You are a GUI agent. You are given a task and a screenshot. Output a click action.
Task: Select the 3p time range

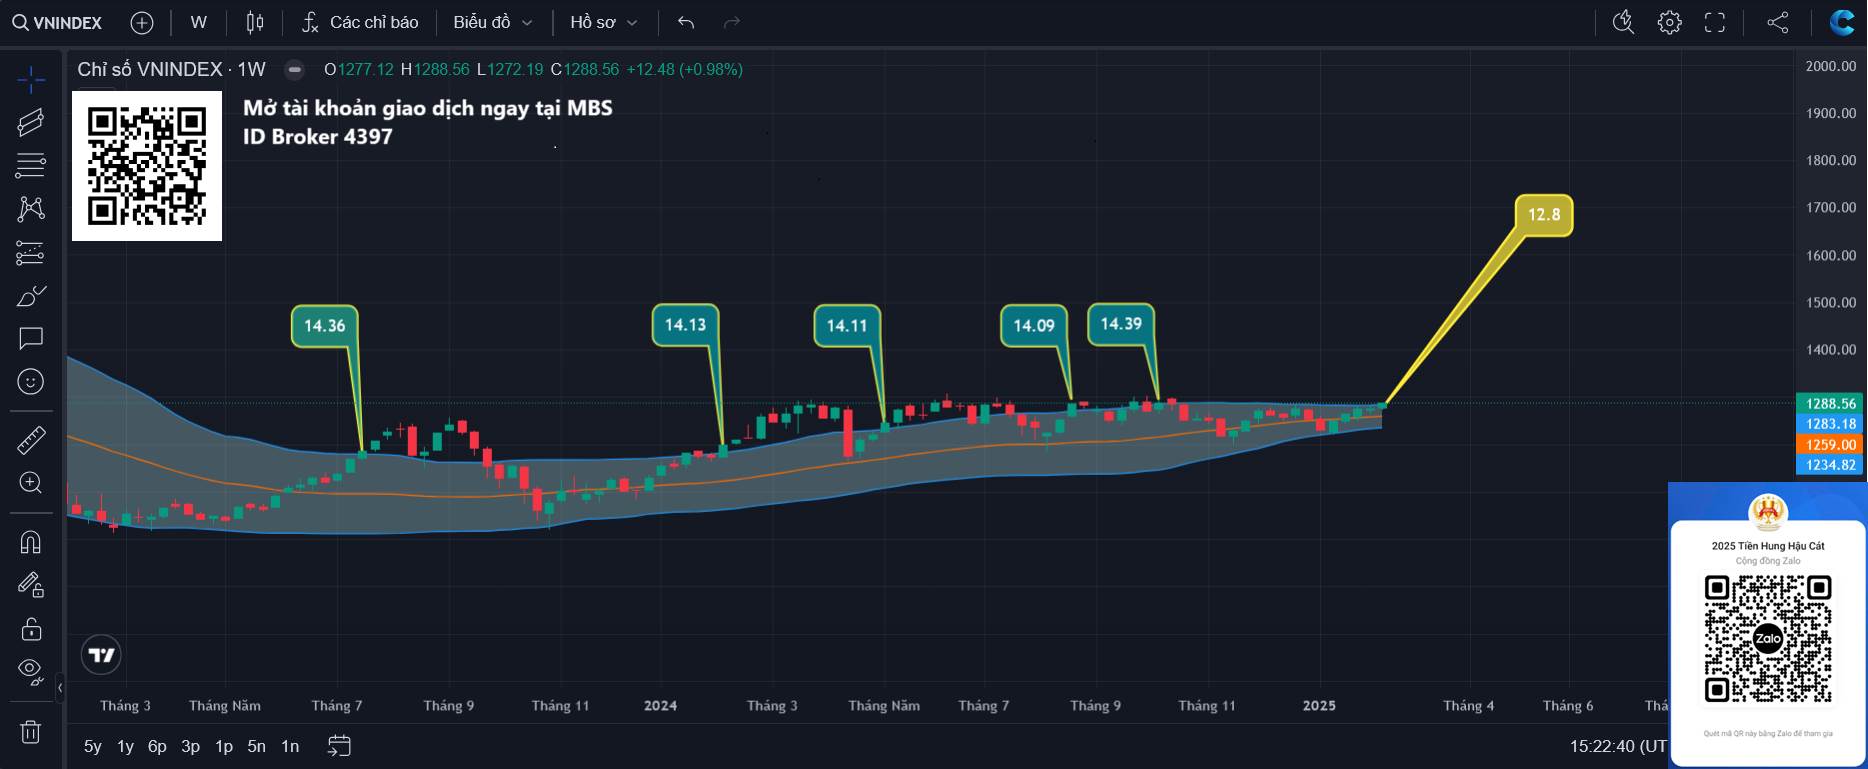pyautogui.click(x=190, y=746)
